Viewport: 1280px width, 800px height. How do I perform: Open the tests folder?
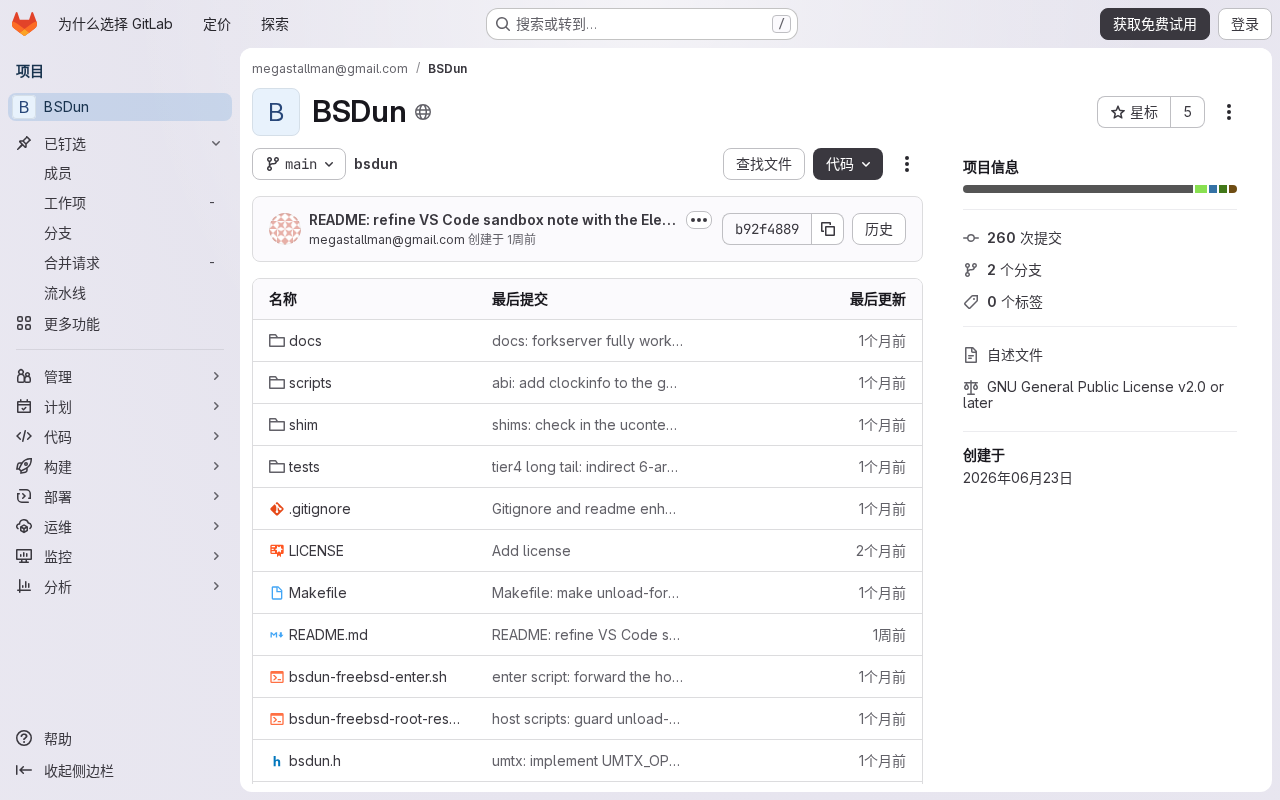[304, 467]
